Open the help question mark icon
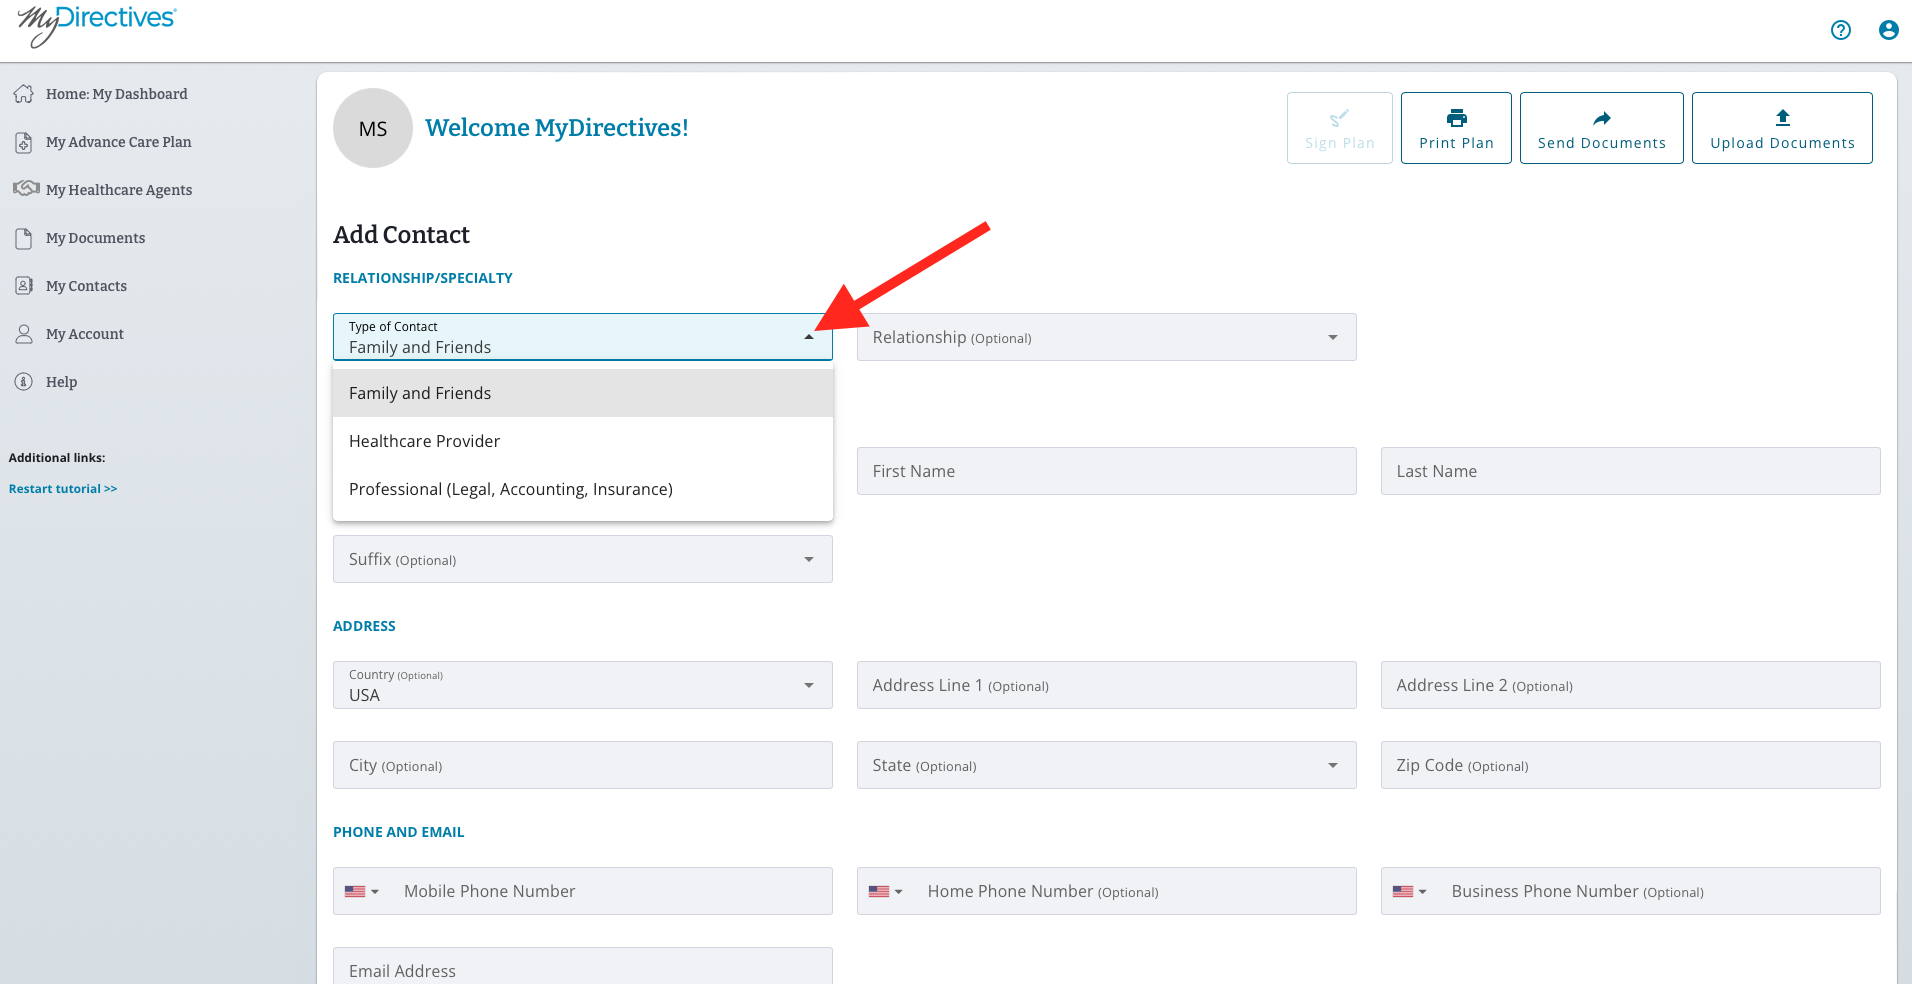This screenshot has height=984, width=1912. pyautogui.click(x=1840, y=30)
